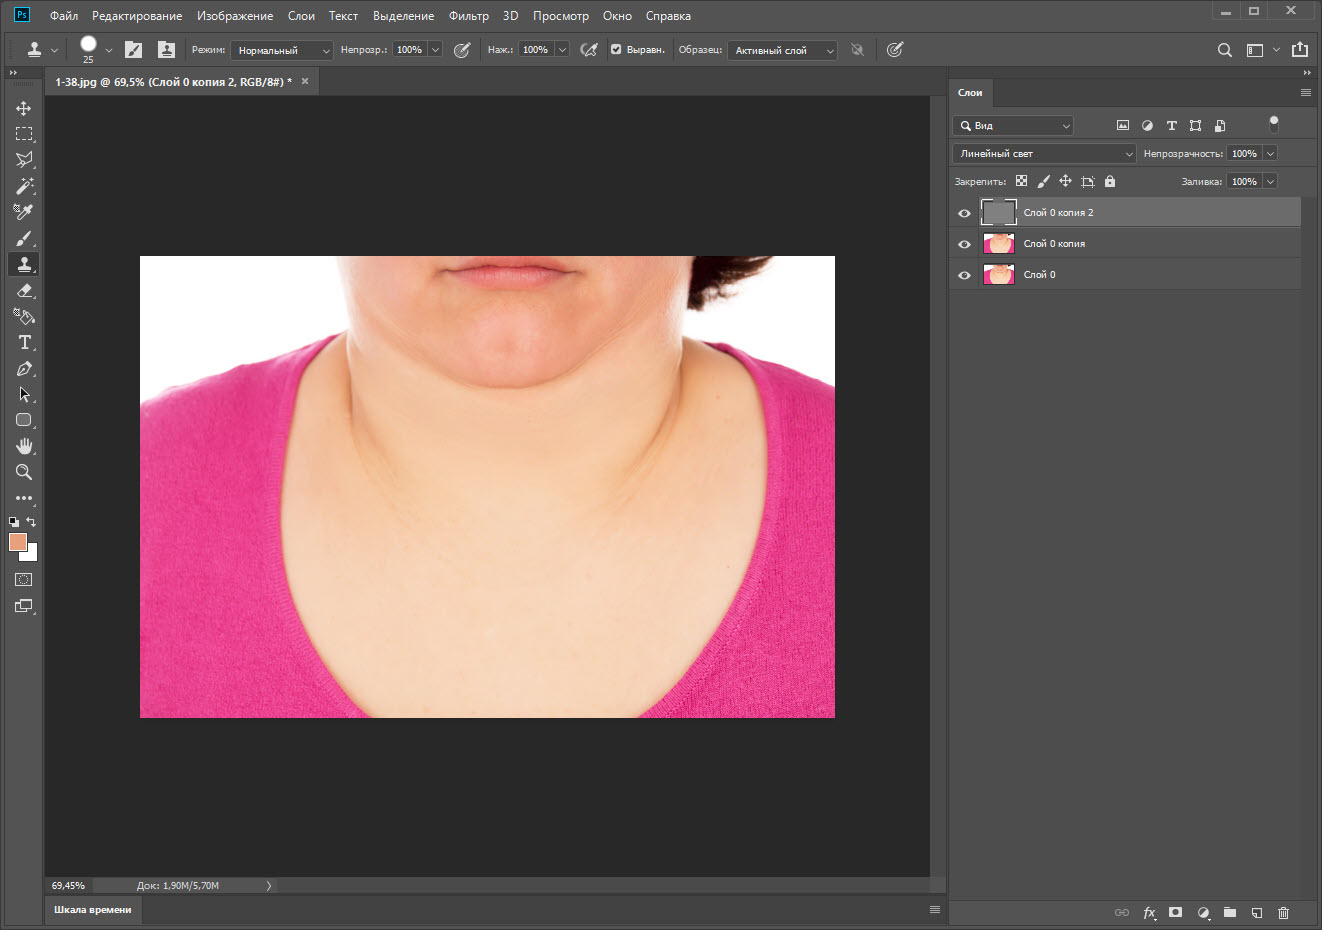Select the Paint Bucket tool
This screenshot has width=1322, height=930.
pyautogui.click(x=24, y=316)
